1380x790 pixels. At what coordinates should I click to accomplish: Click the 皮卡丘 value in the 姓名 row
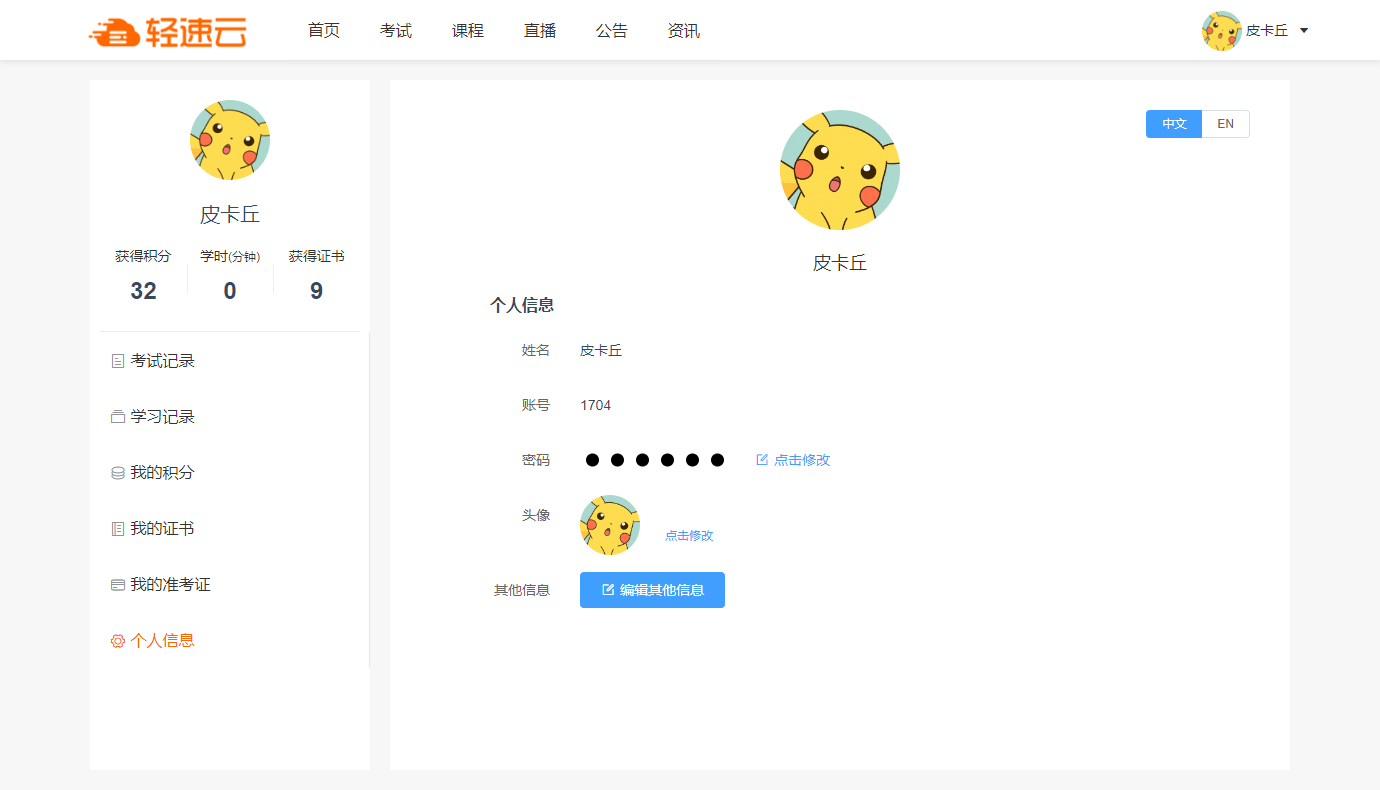[601, 350]
